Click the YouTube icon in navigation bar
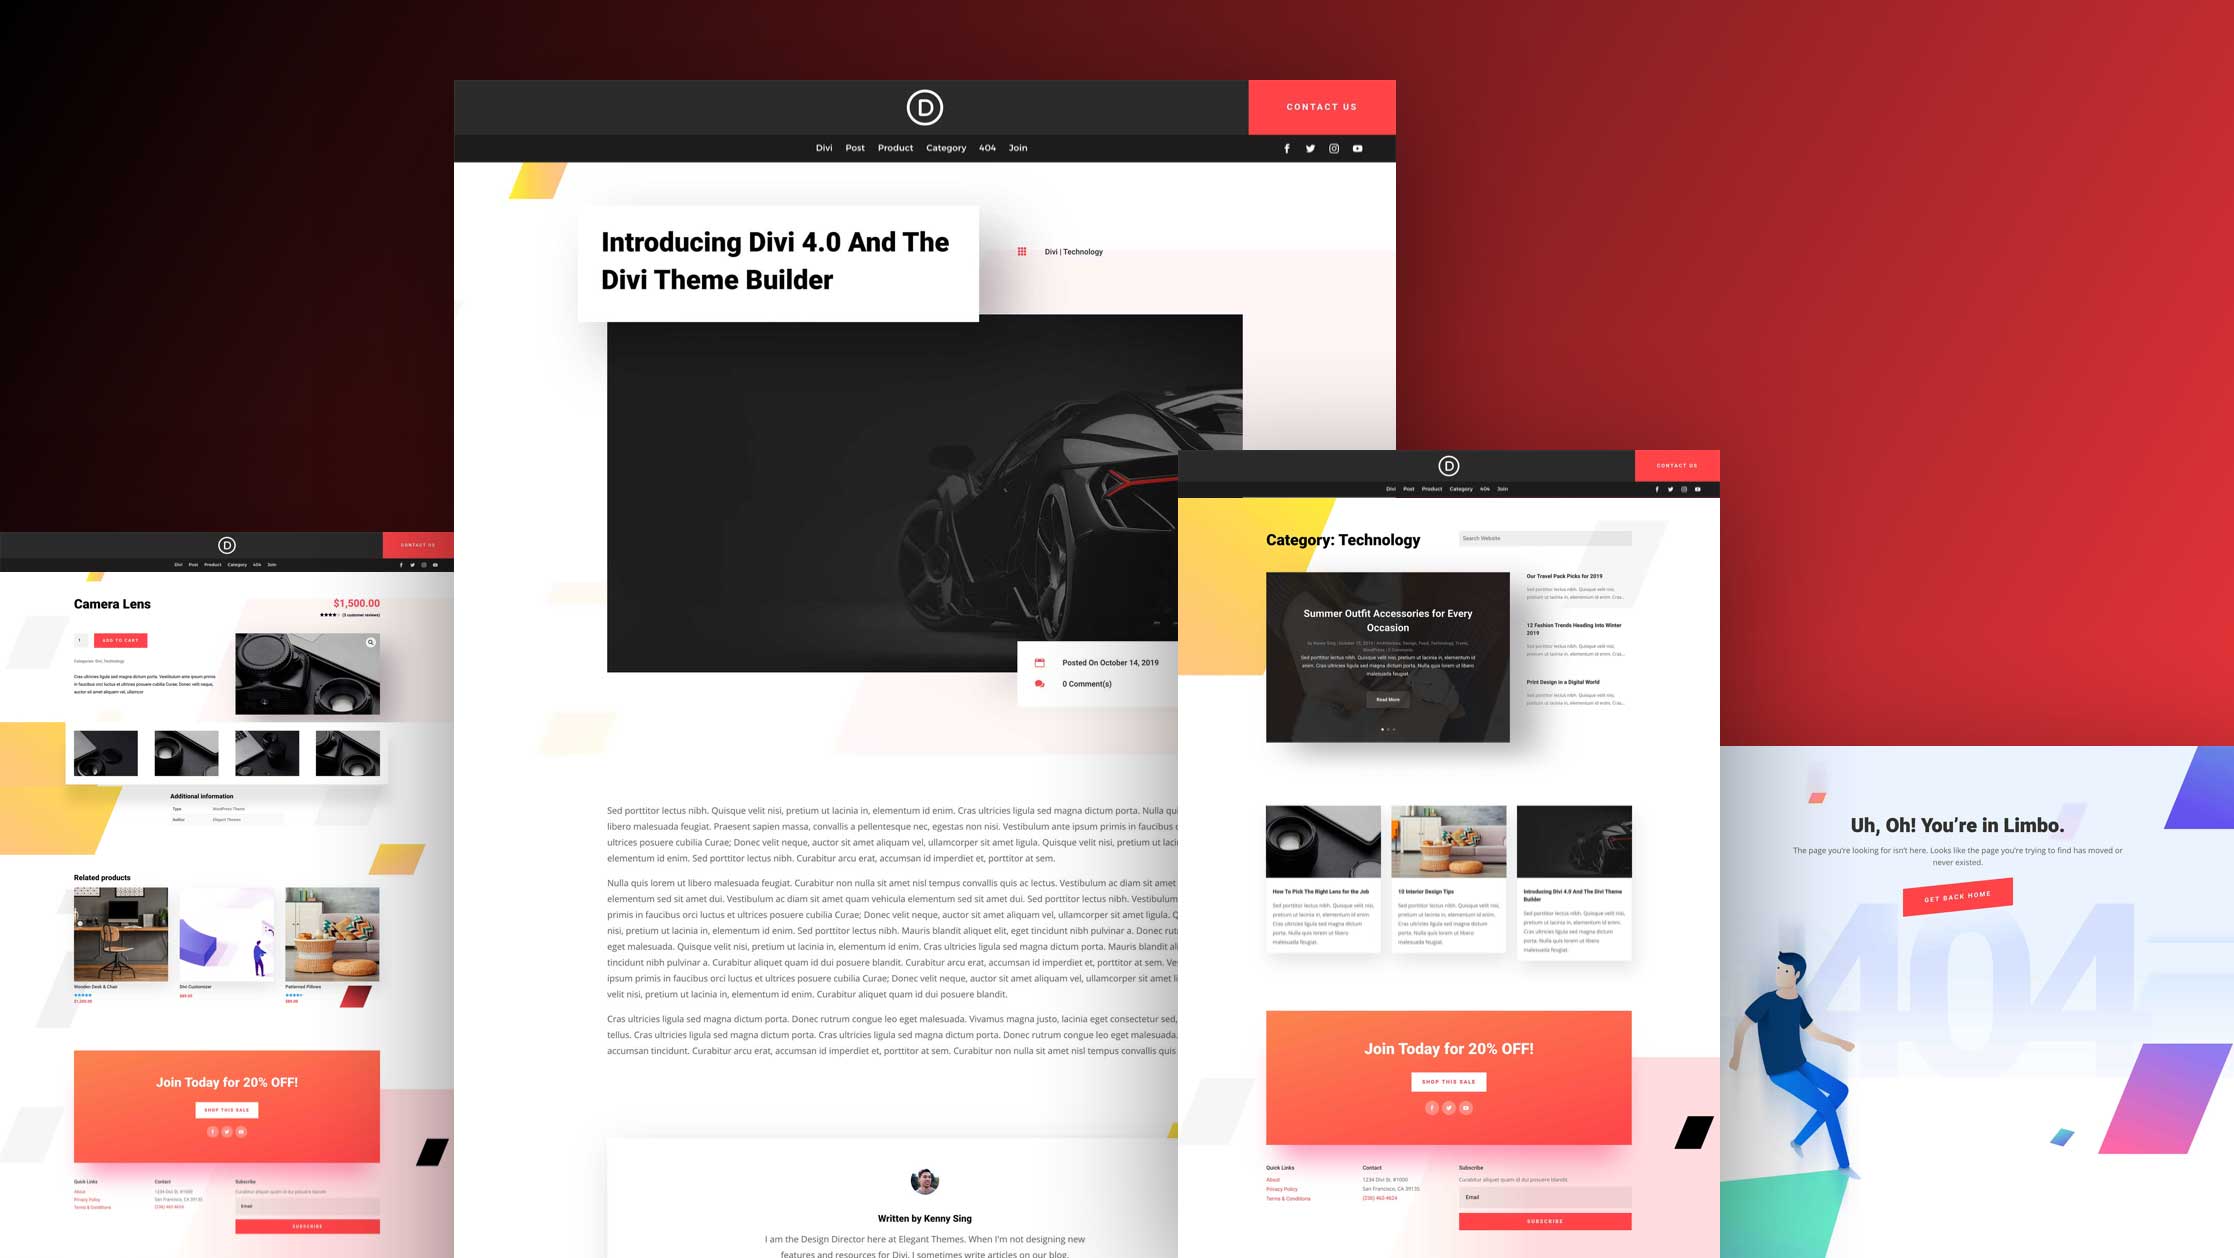Image resolution: width=2234 pixels, height=1258 pixels. tap(1356, 147)
